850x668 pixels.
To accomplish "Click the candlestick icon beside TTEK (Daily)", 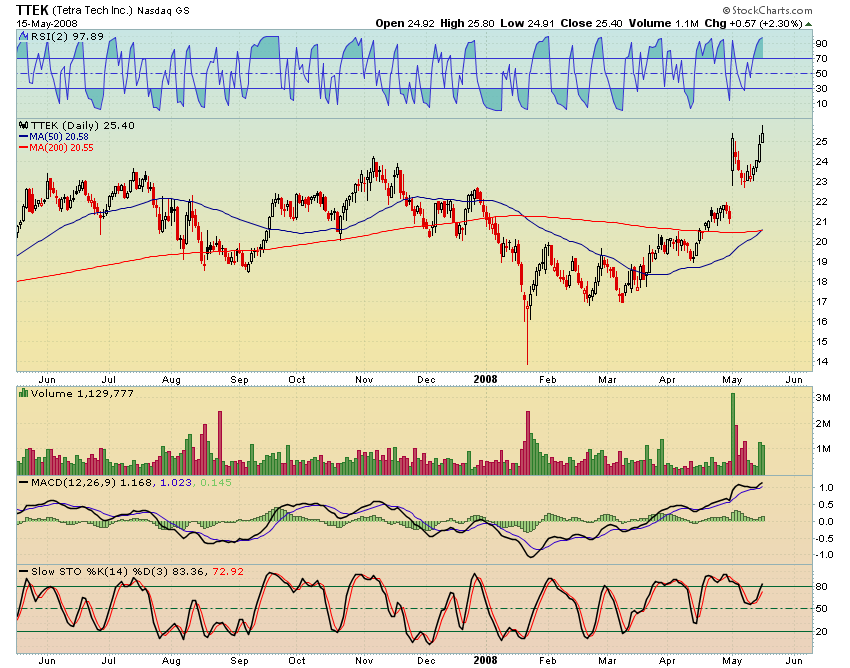I will tap(23, 125).
